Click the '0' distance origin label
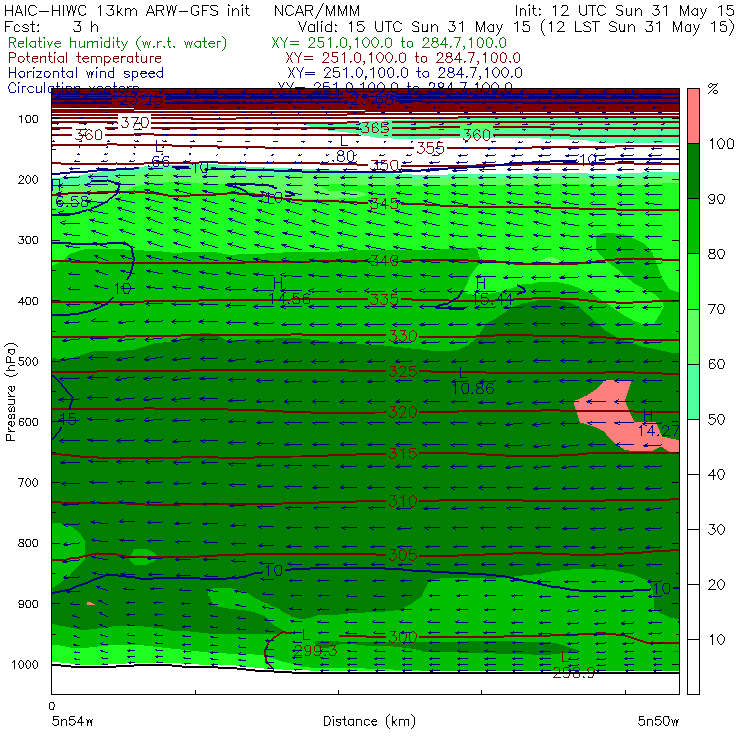The image size is (740, 740). point(52,706)
